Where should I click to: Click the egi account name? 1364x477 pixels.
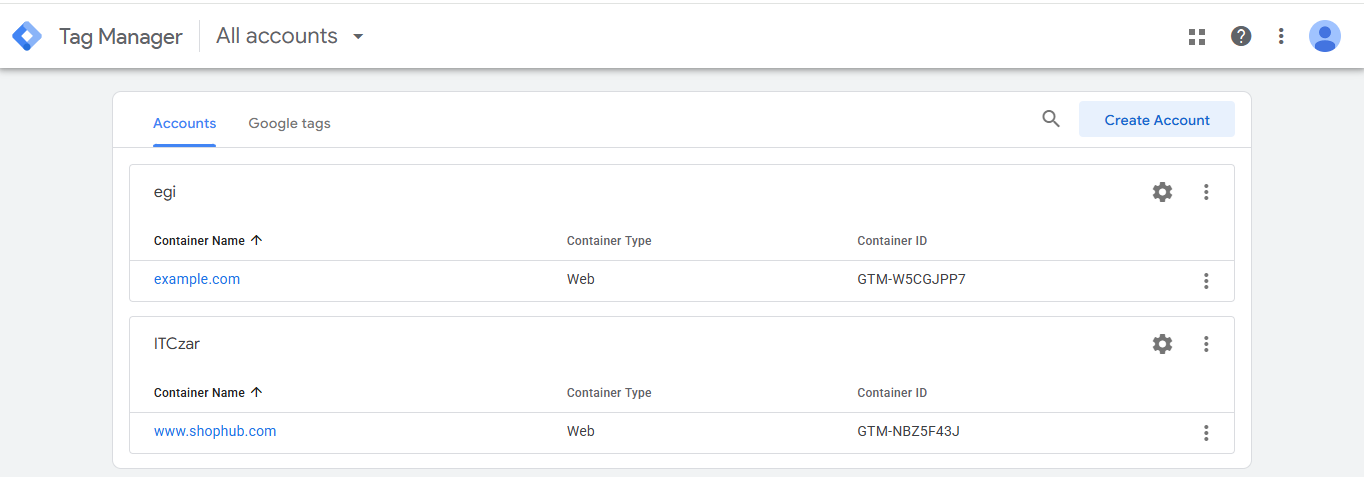[165, 192]
